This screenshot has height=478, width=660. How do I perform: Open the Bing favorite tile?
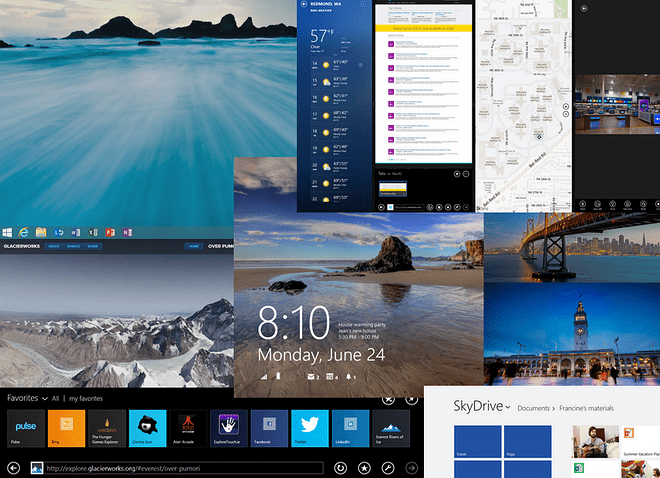(67, 428)
